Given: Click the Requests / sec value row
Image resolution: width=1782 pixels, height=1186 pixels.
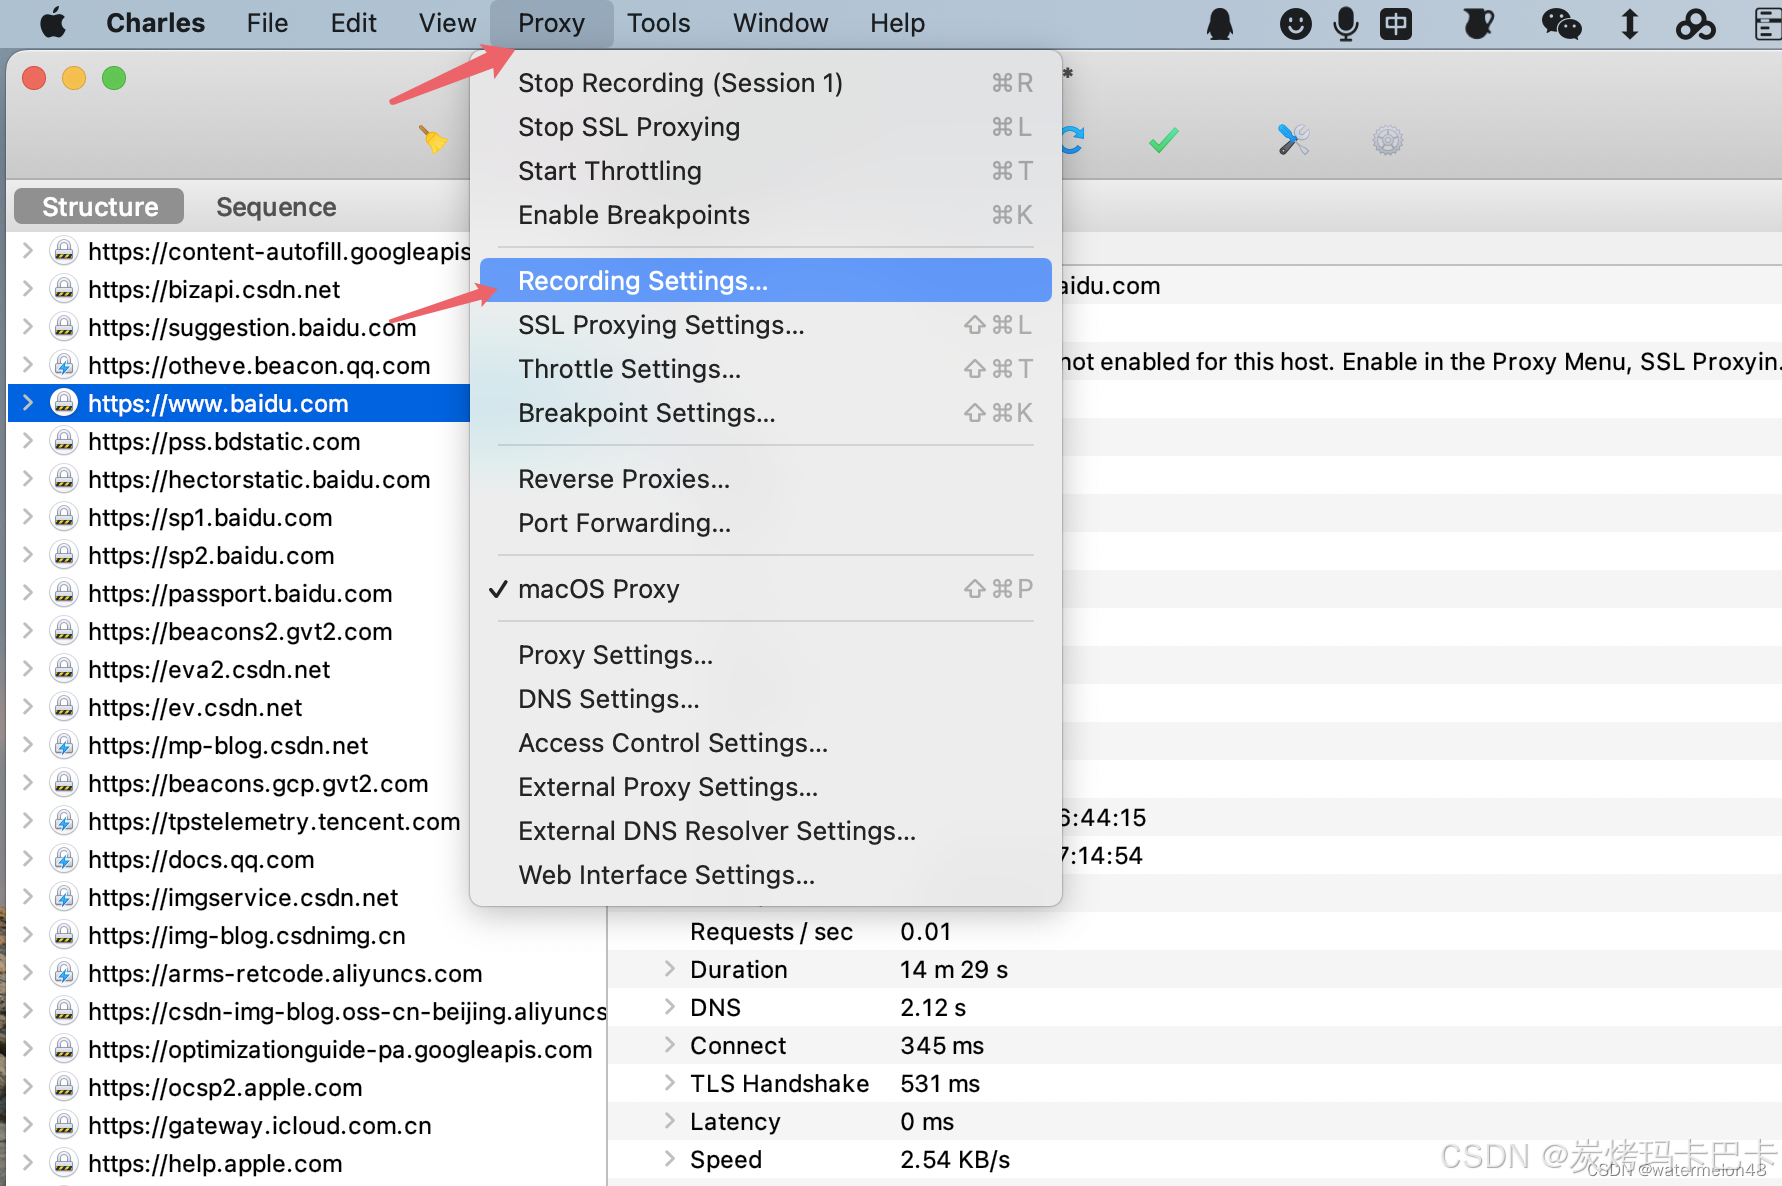Looking at the screenshot, I should pyautogui.click(x=1195, y=931).
